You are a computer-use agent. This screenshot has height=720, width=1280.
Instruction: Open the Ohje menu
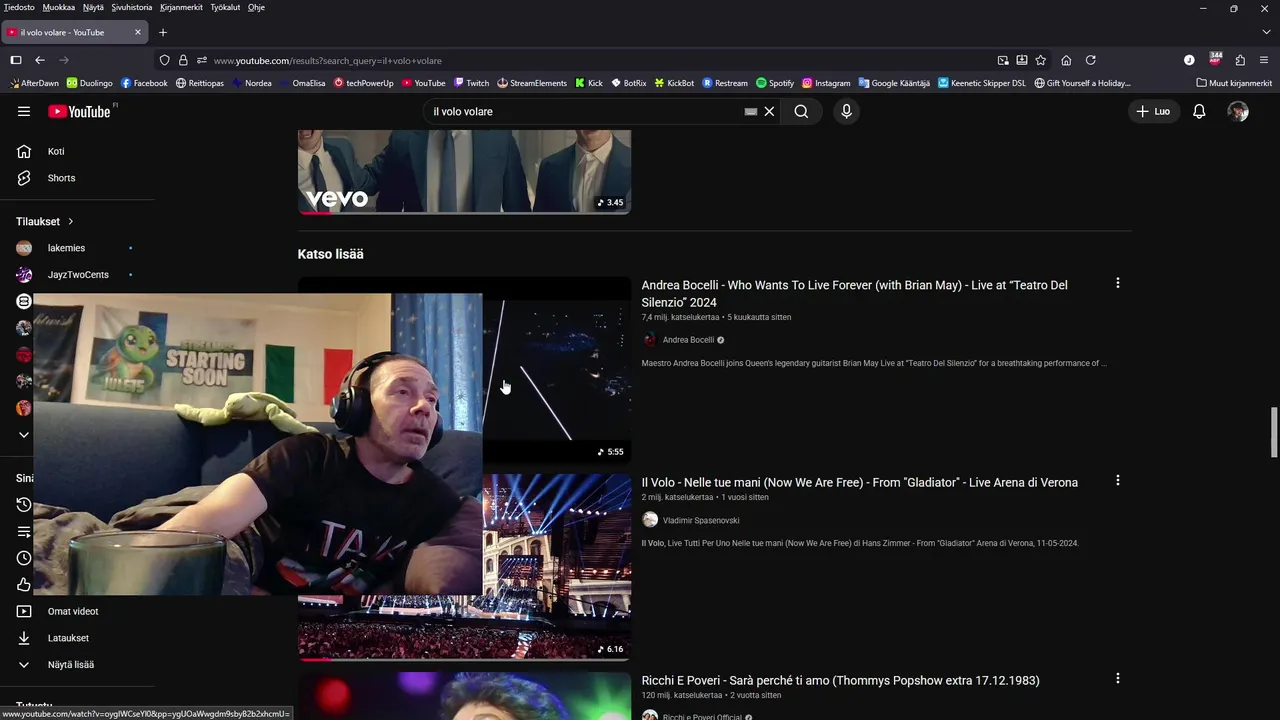(256, 7)
